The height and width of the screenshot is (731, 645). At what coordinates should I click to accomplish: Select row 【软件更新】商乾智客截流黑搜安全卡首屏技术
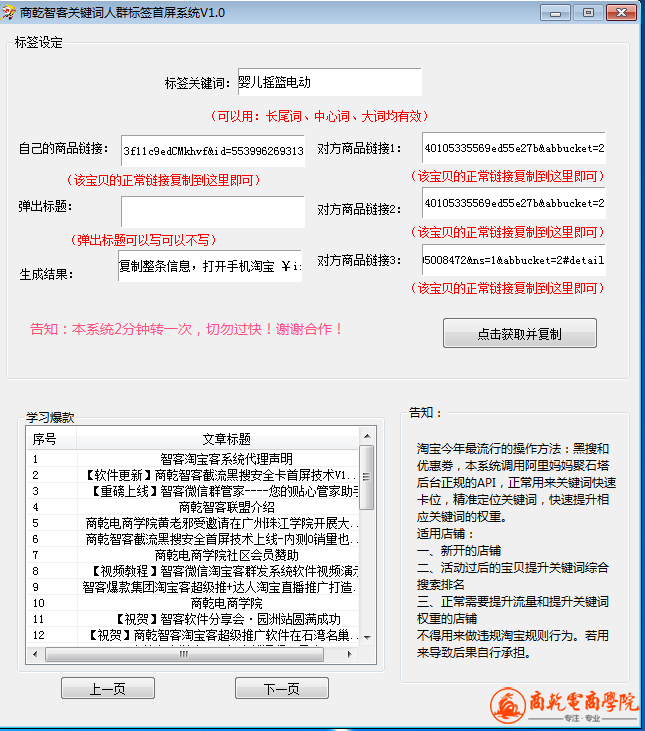tap(193, 475)
